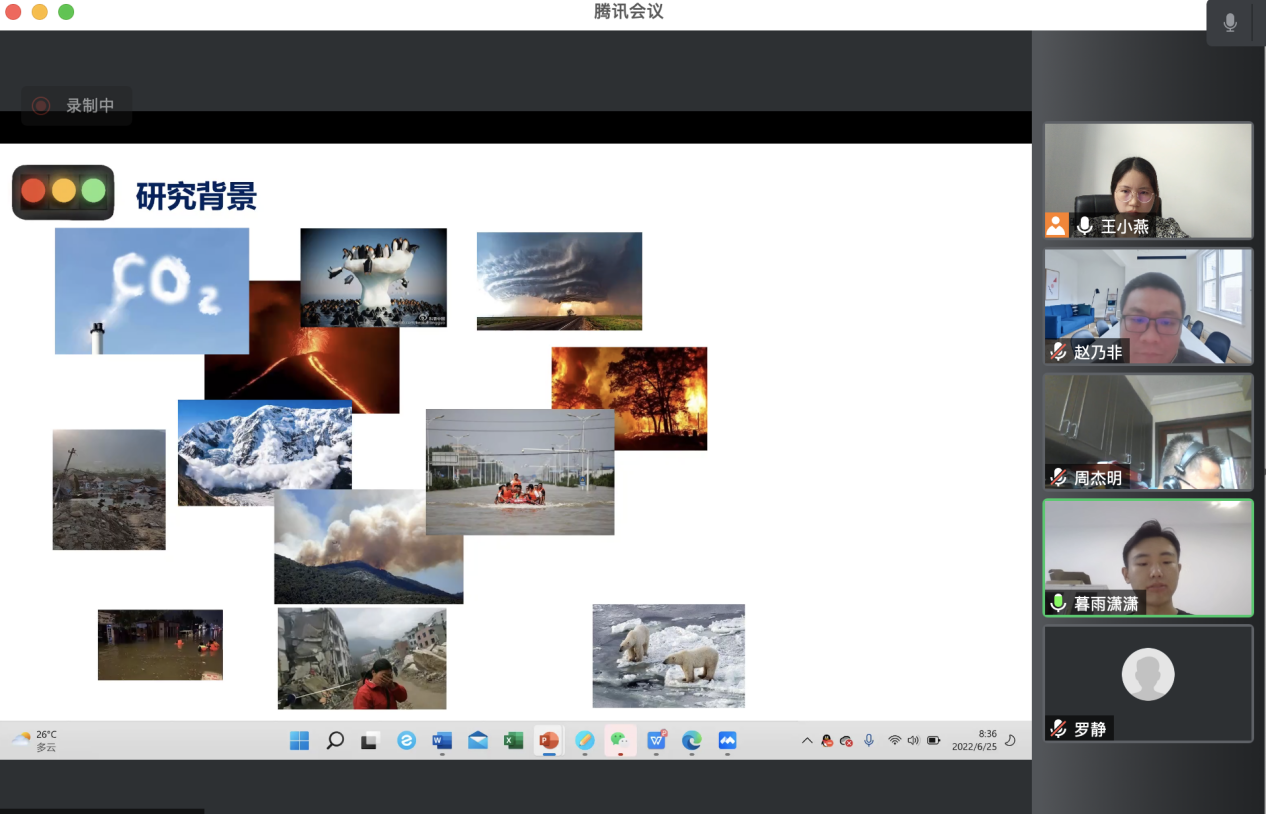Open the taskbar Search magnifier
The height and width of the screenshot is (814, 1266).
tap(335, 740)
